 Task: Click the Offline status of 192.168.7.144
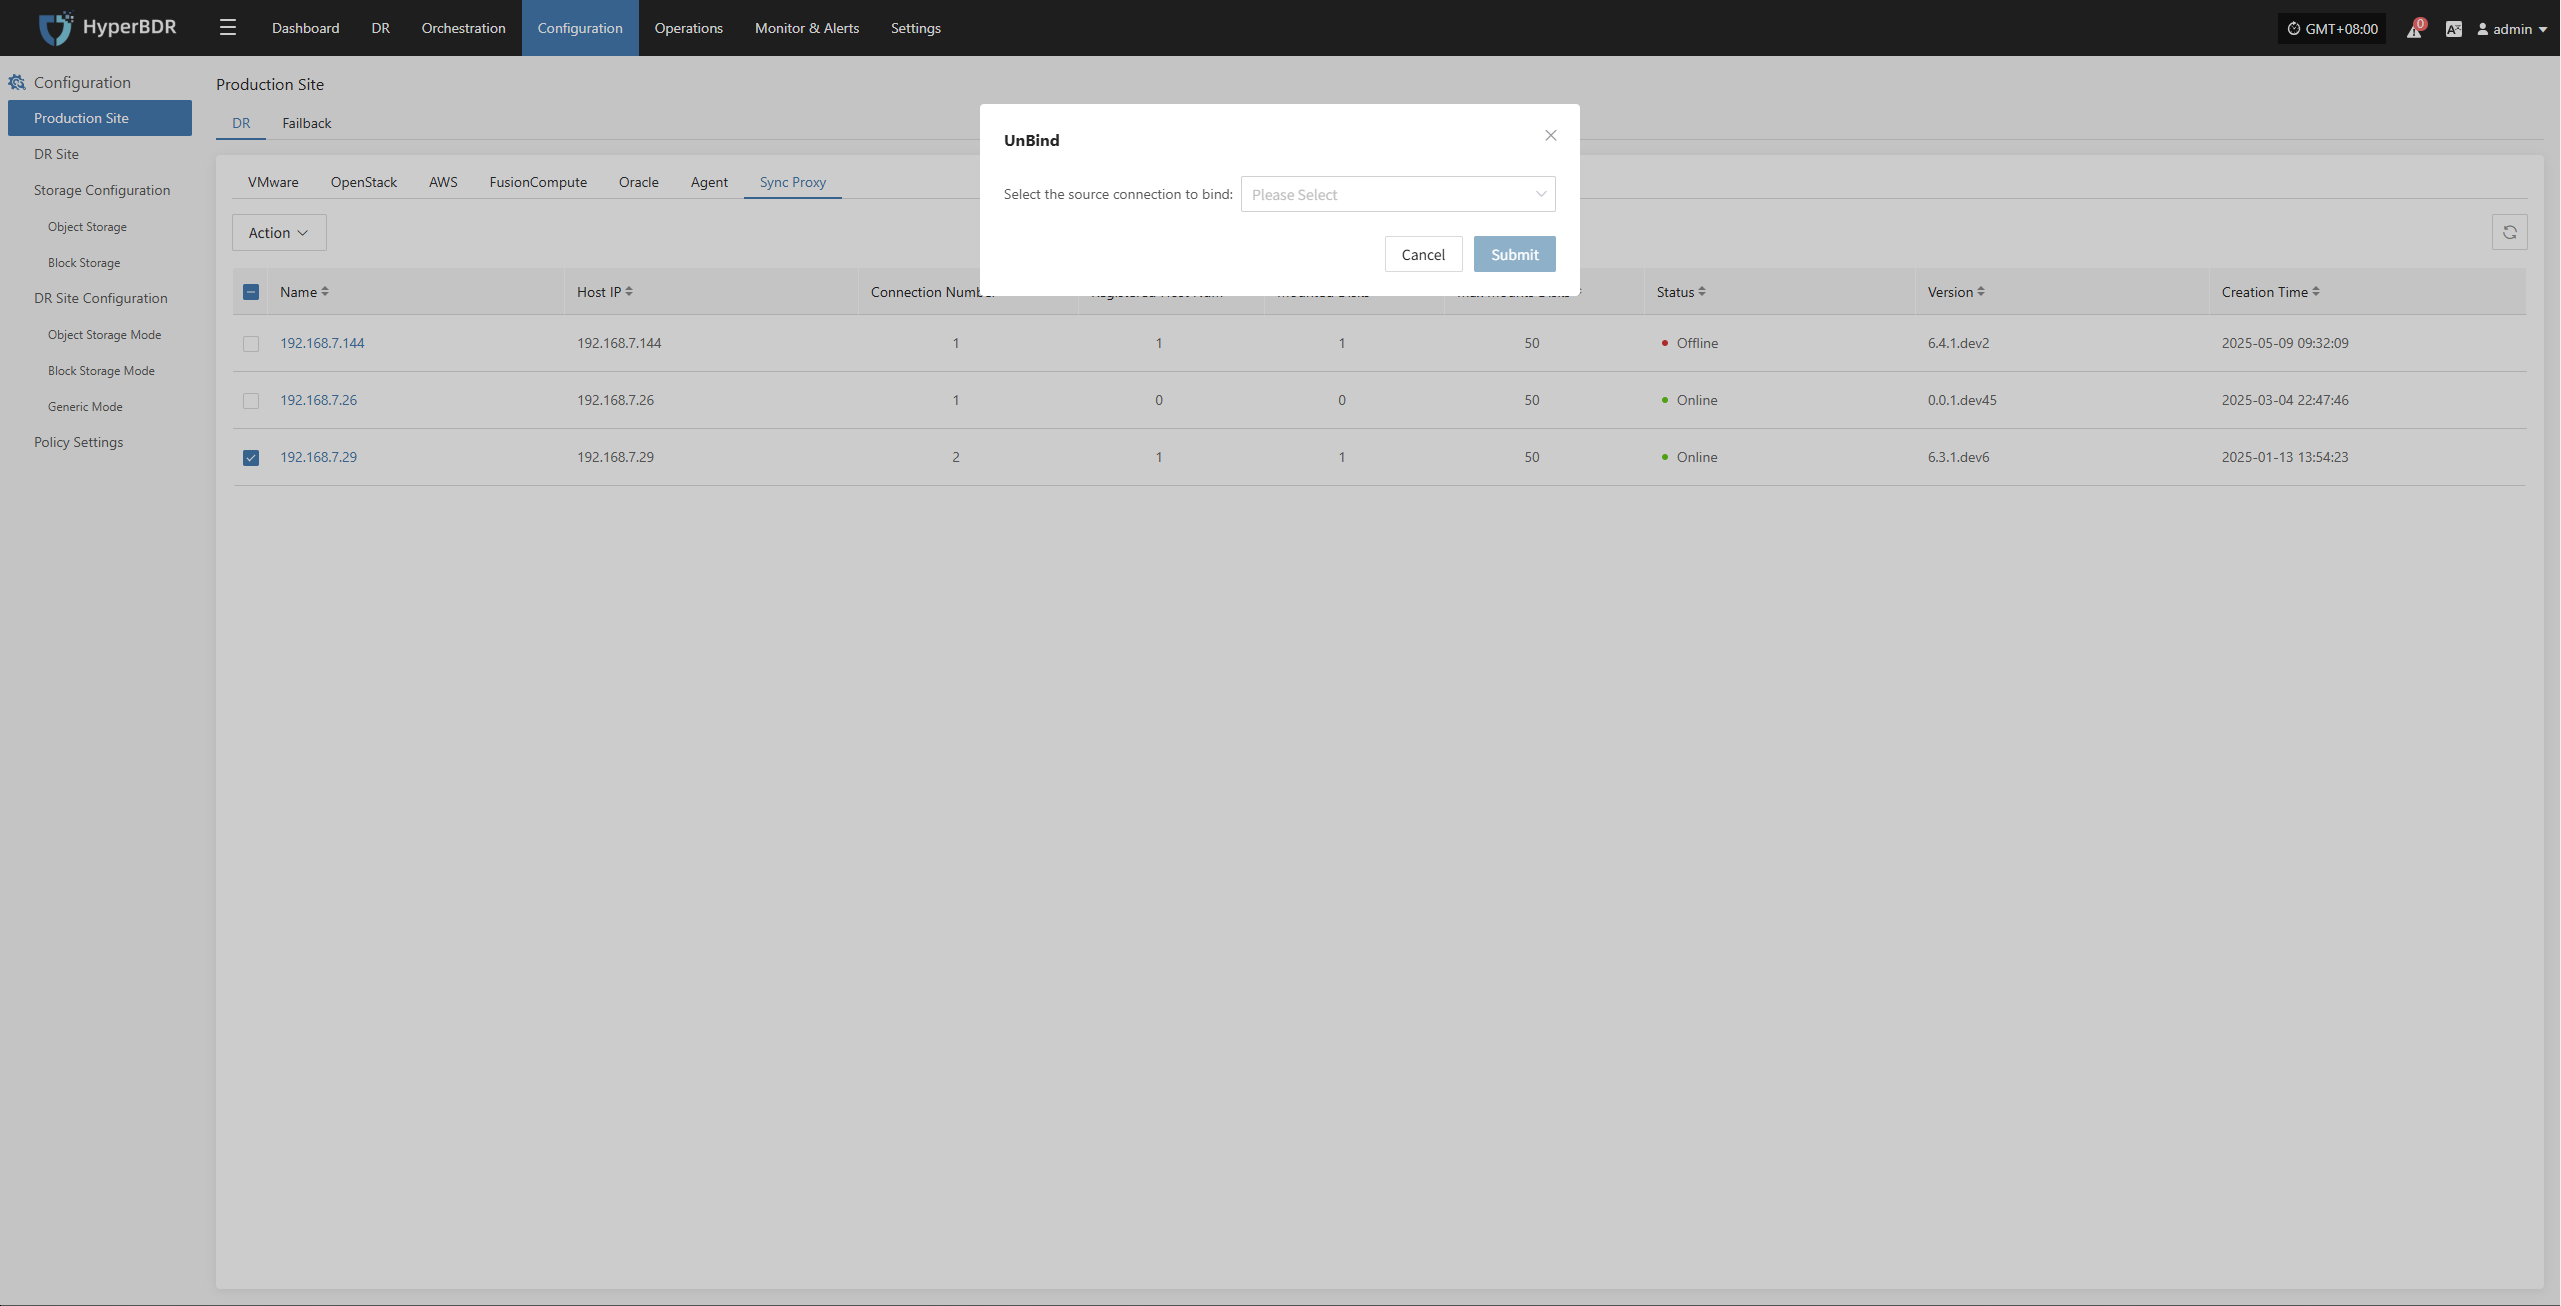click(x=1689, y=343)
